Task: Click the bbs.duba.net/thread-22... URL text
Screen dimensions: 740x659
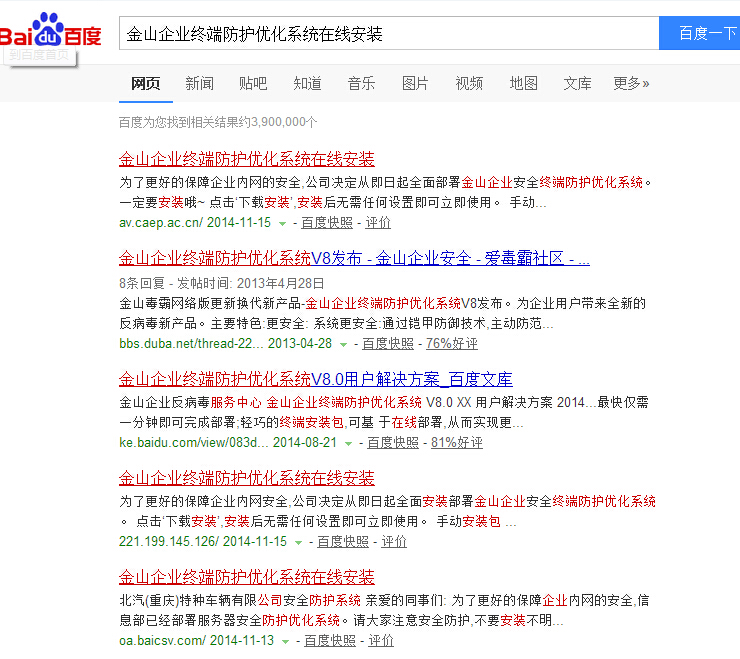Action: [x=191, y=344]
